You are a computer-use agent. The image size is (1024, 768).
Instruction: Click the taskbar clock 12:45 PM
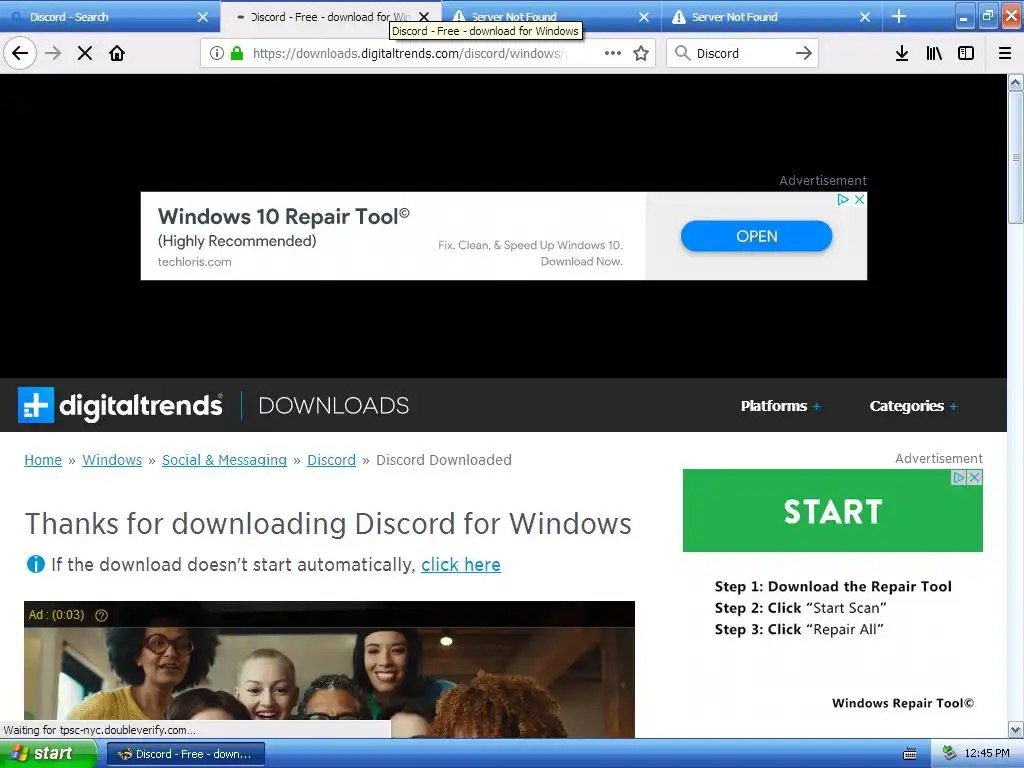tap(987, 754)
